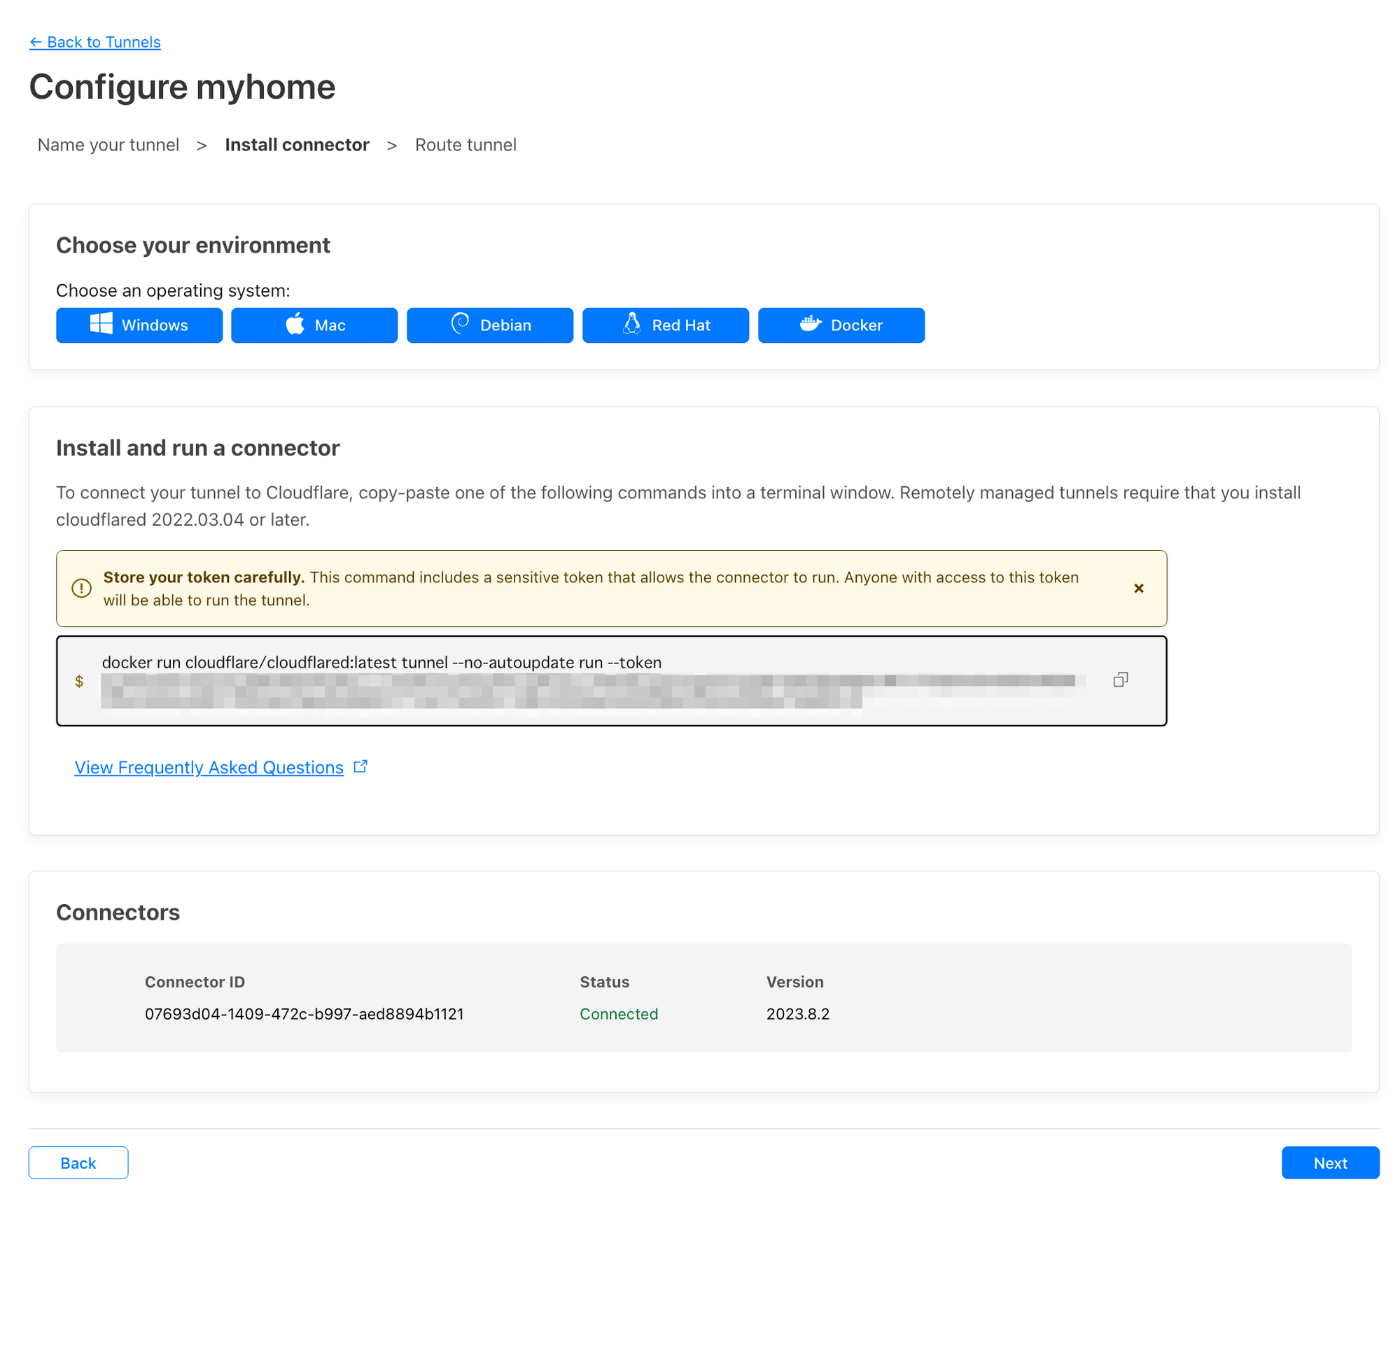Copy the docker run command icon

(1121, 680)
